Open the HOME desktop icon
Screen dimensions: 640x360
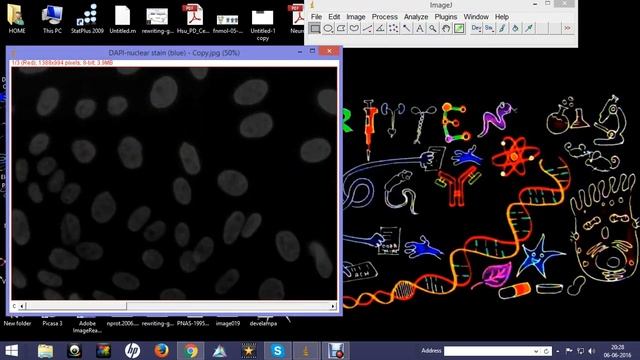16,19
